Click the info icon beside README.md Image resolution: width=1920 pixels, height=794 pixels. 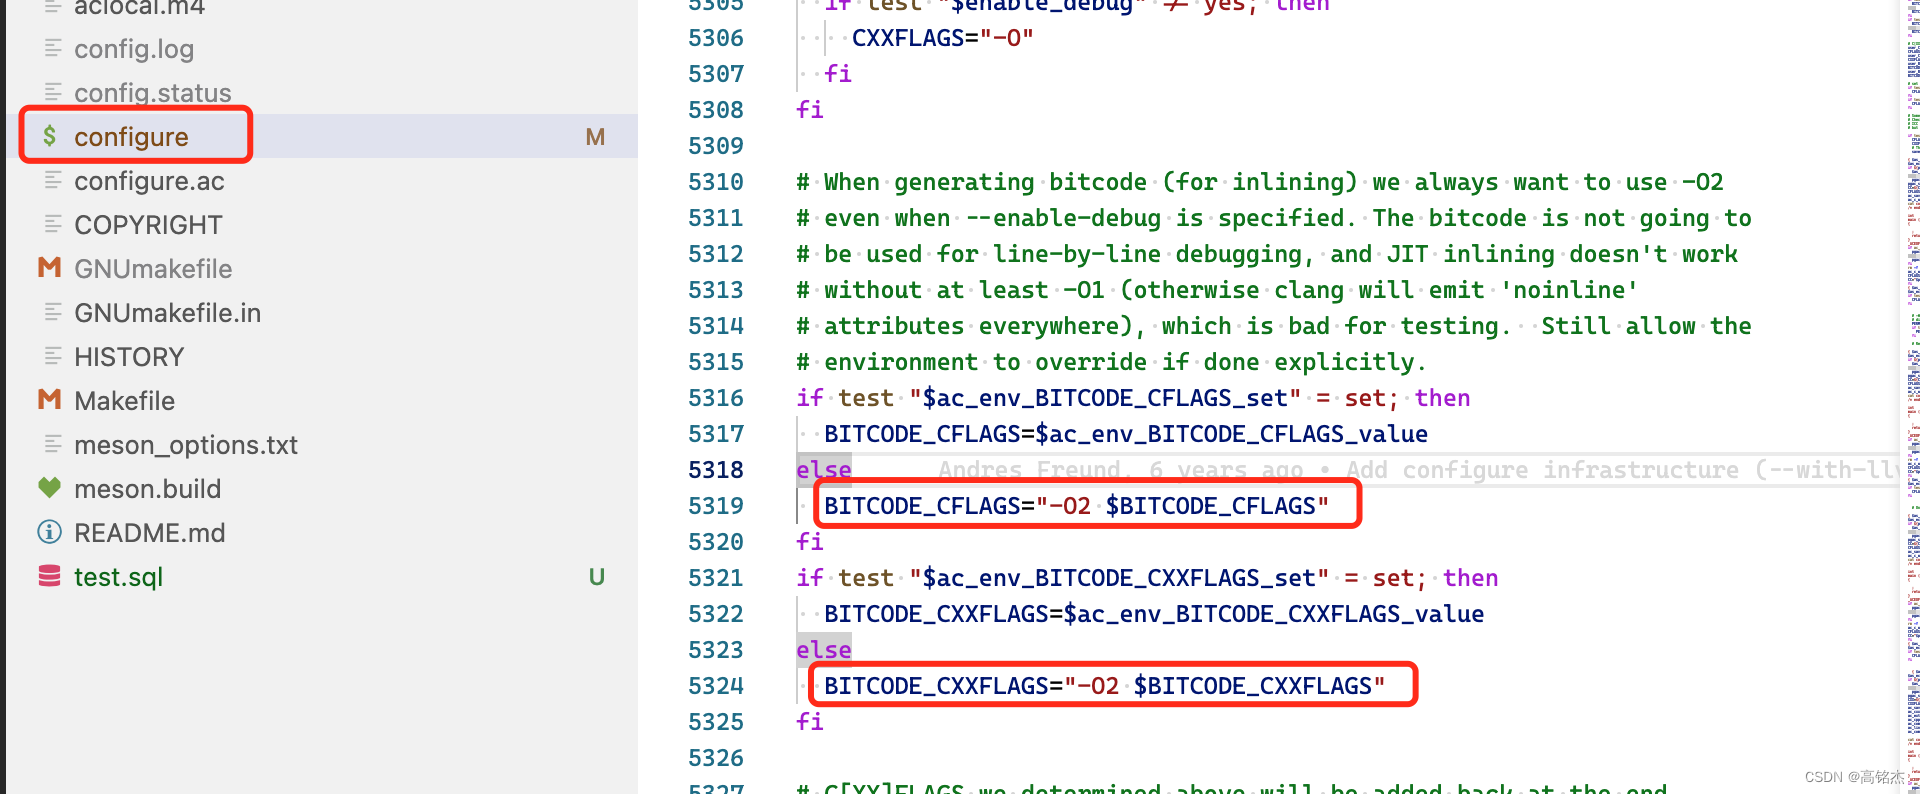pos(50,532)
